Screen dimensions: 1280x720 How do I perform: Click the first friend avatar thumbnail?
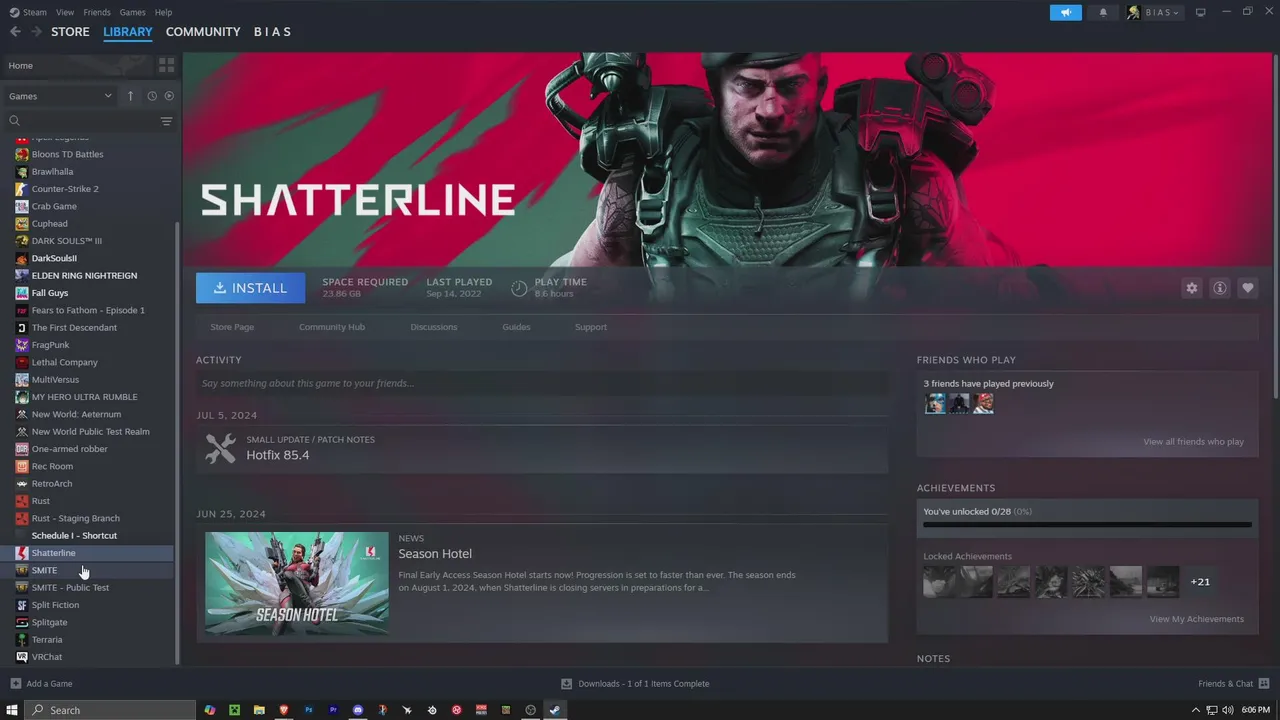point(935,403)
